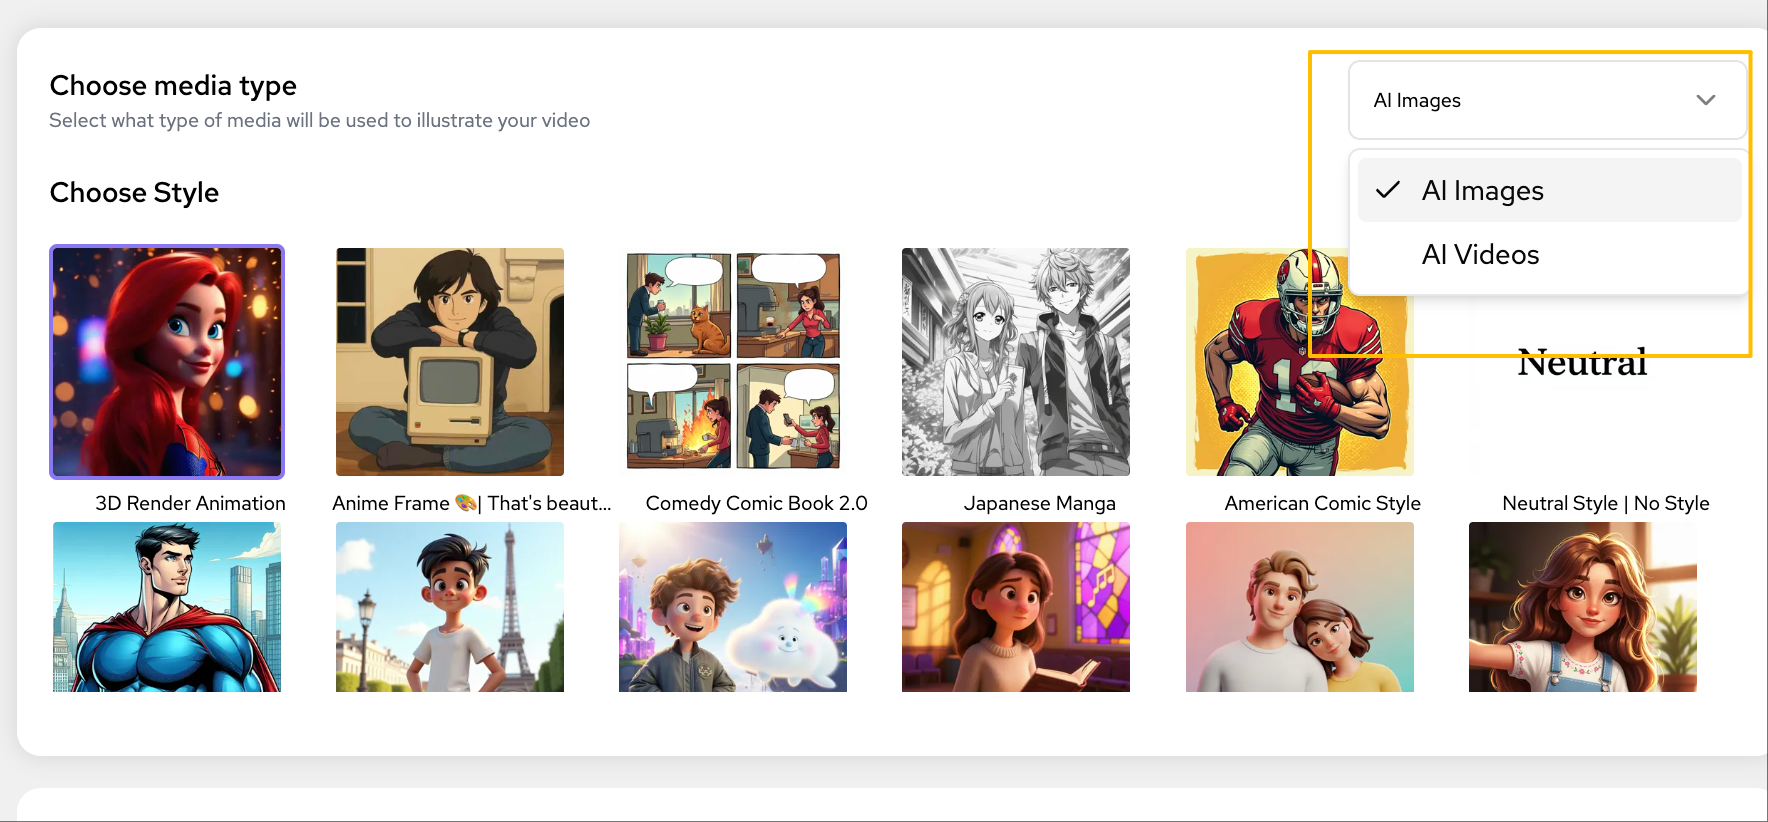Screen dimensions: 1768x822
Task: Choose the boy with cloud character thumbnail
Action: (733, 607)
